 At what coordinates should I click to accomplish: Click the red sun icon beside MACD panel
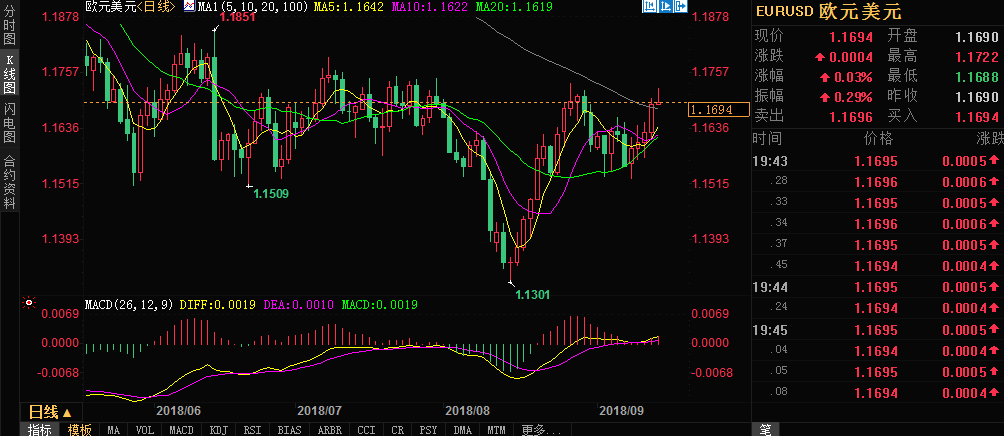[x=27, y=302]
